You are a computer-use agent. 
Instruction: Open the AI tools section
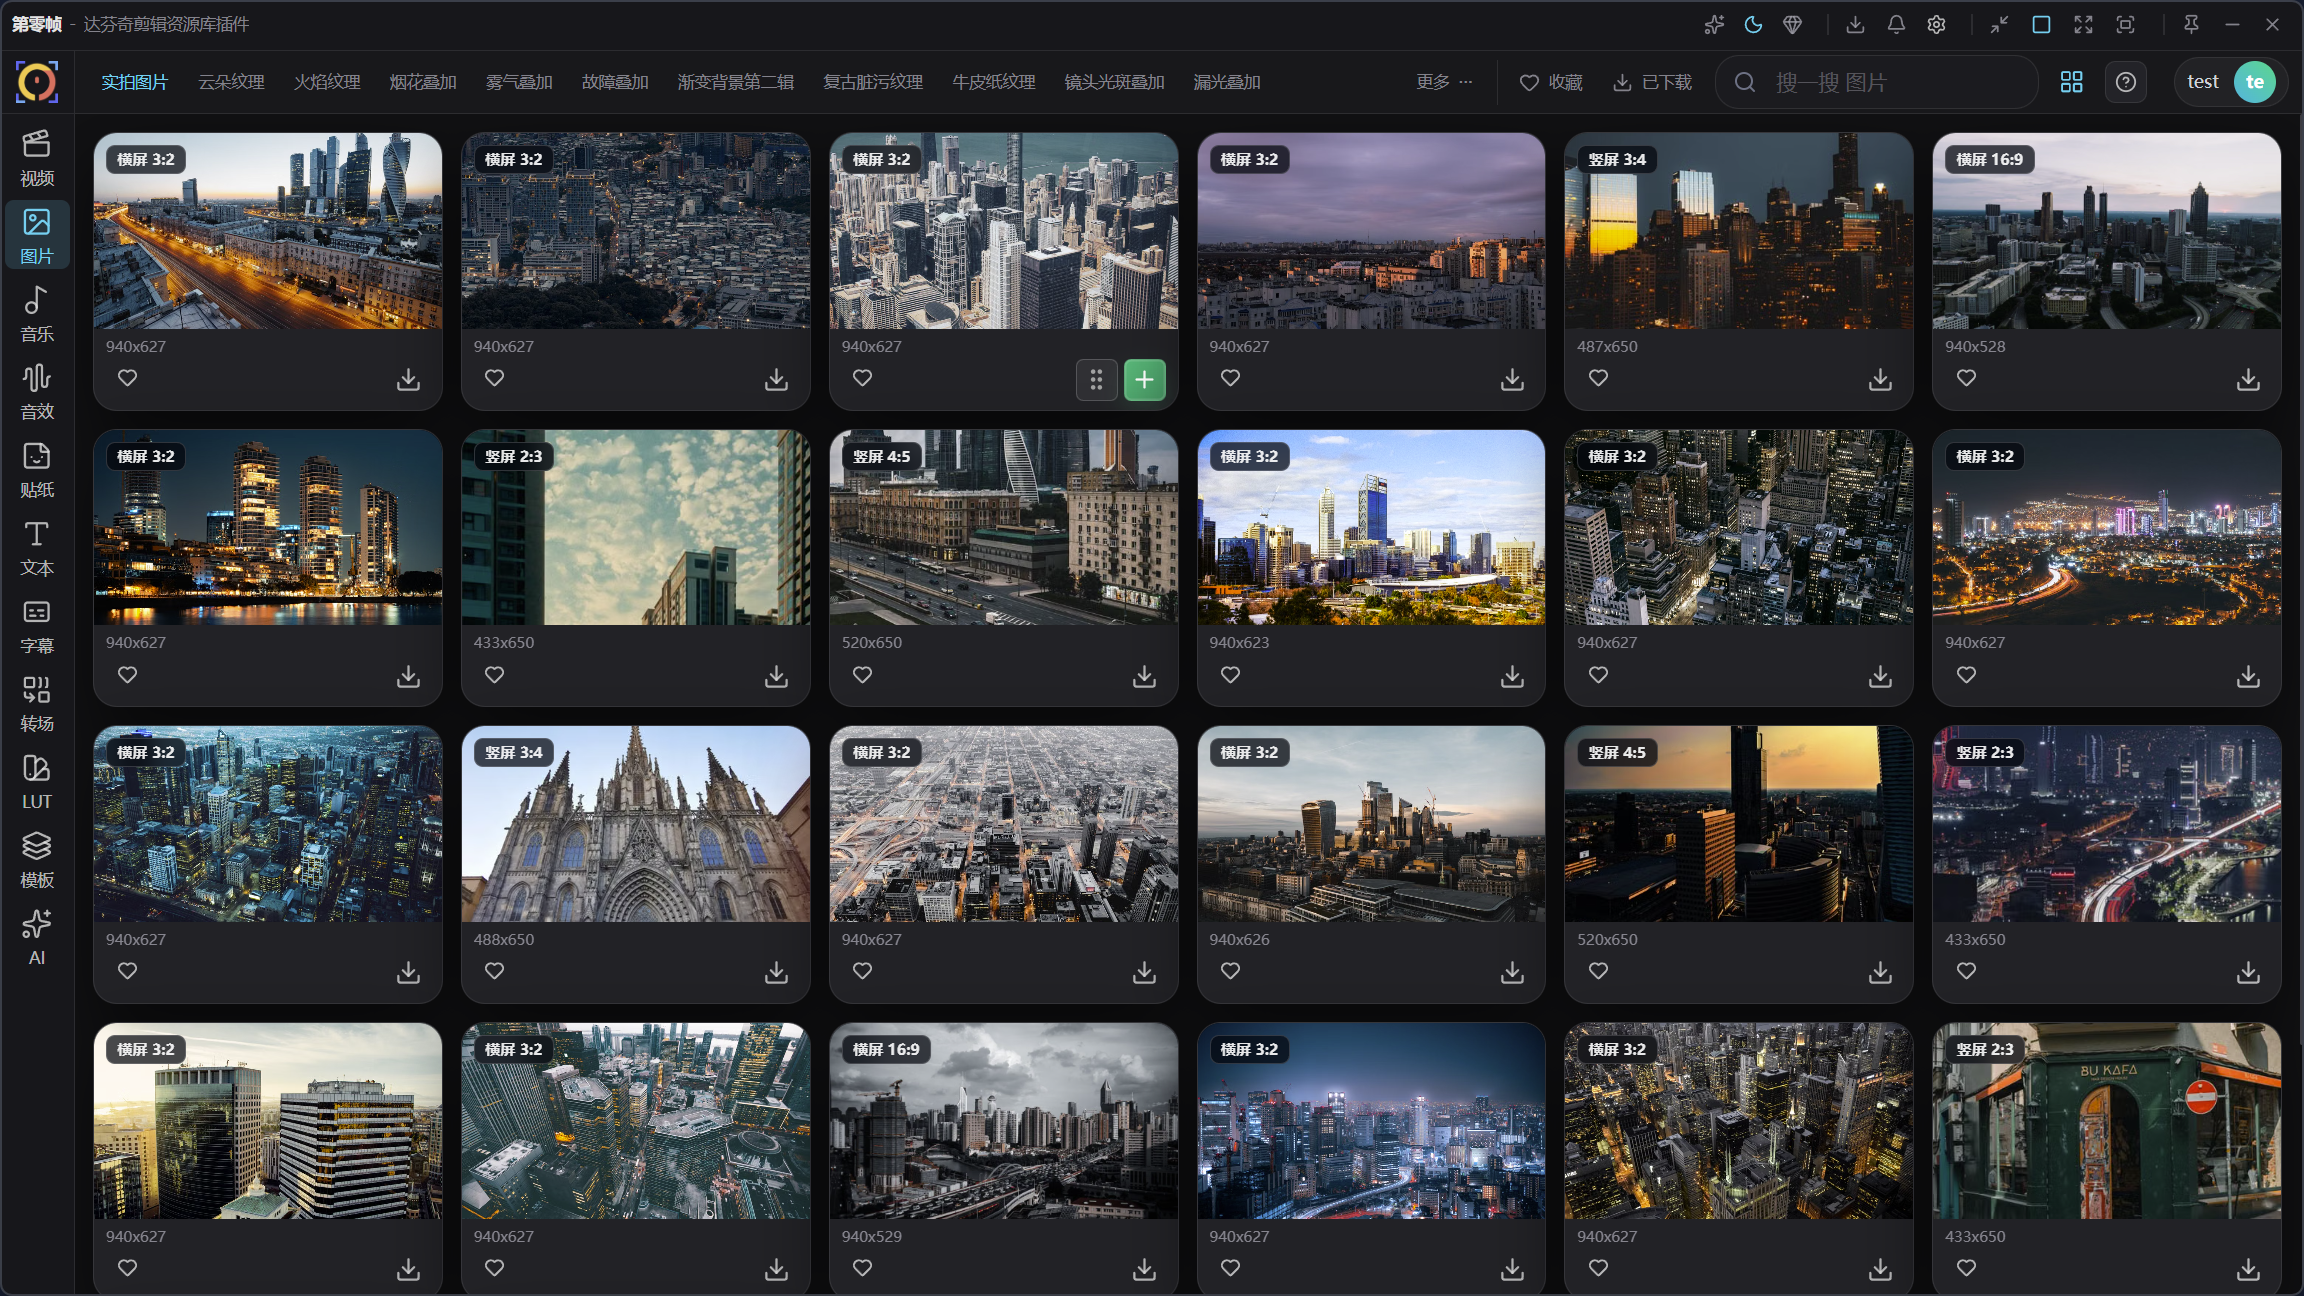tap(37, 938)
